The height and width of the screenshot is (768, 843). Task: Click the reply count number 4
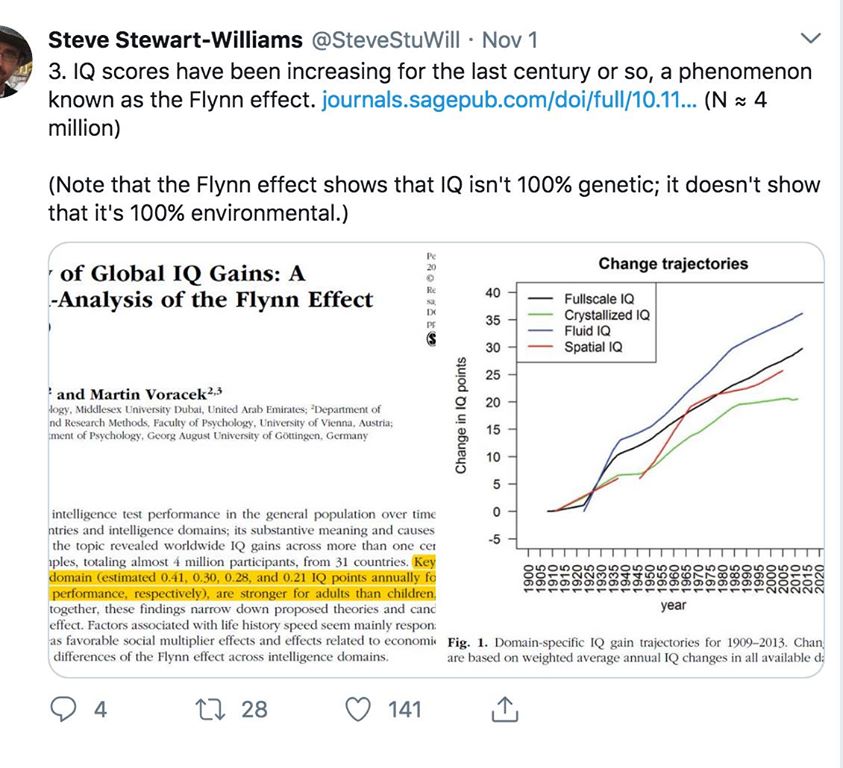(100, 709)
